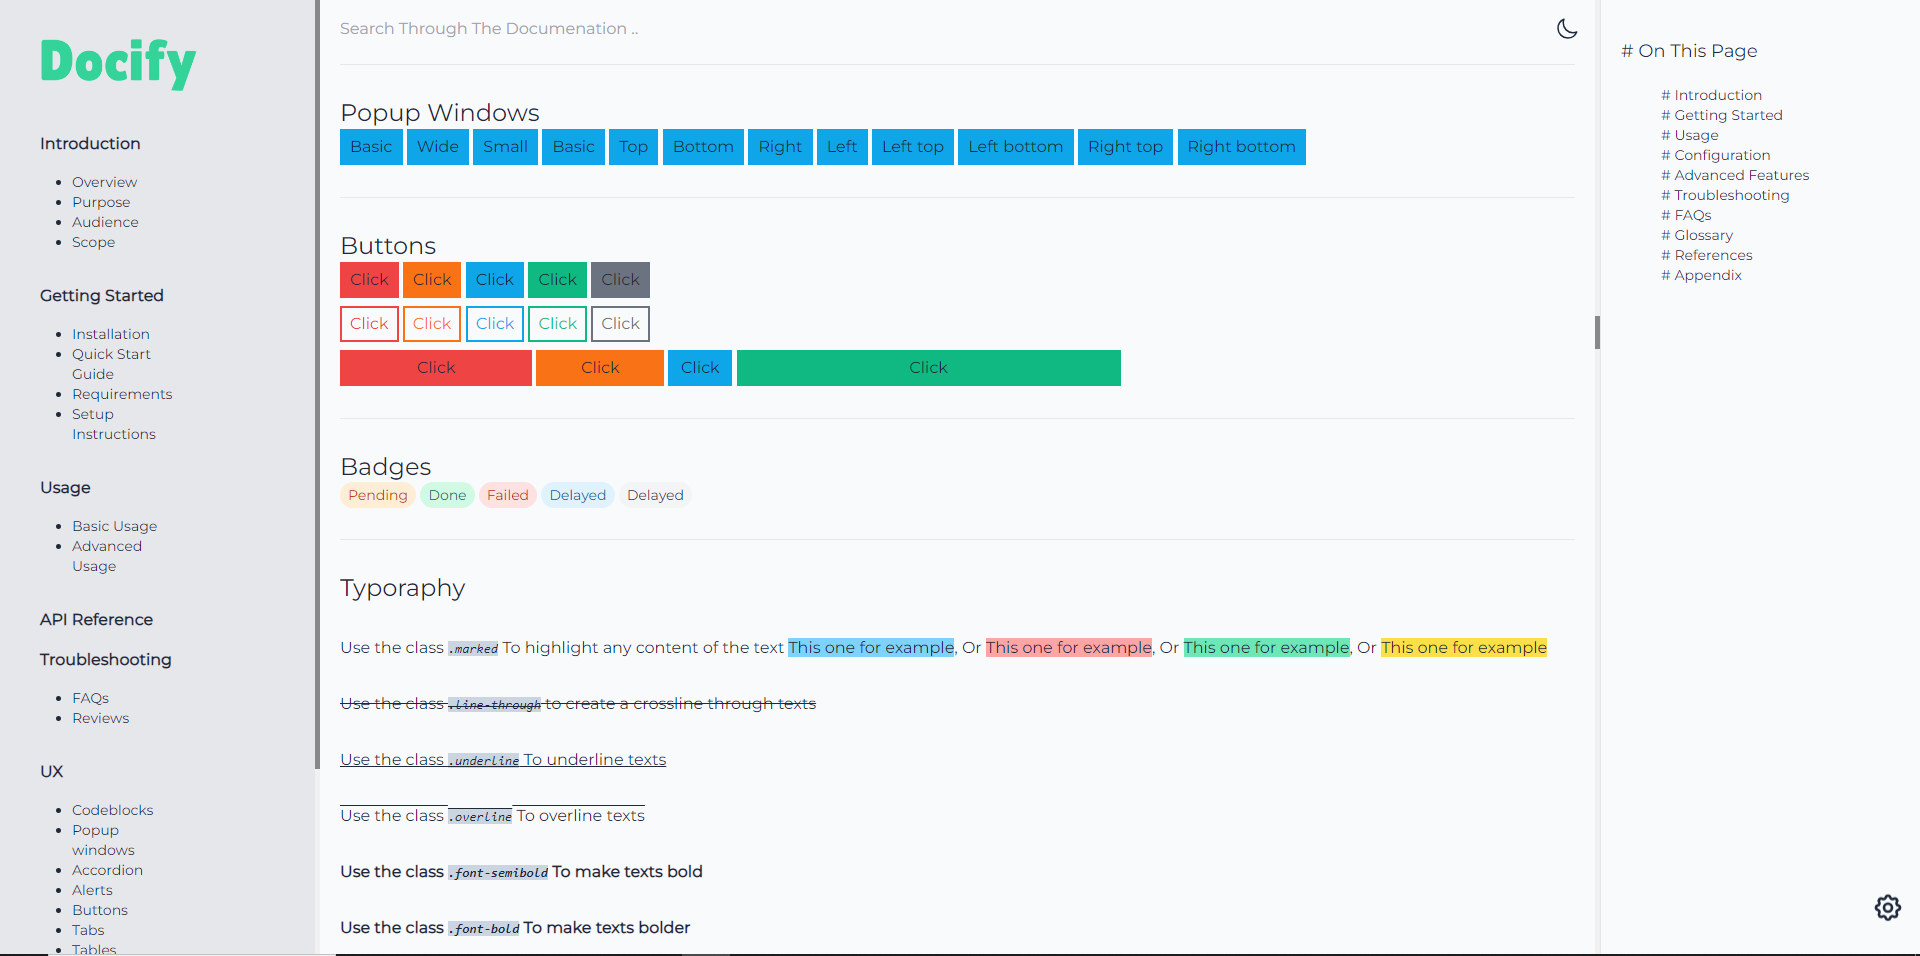1920x956 pixels.
Task: Open the settings gear at bottom right
Action: [x=1888, y=908]
